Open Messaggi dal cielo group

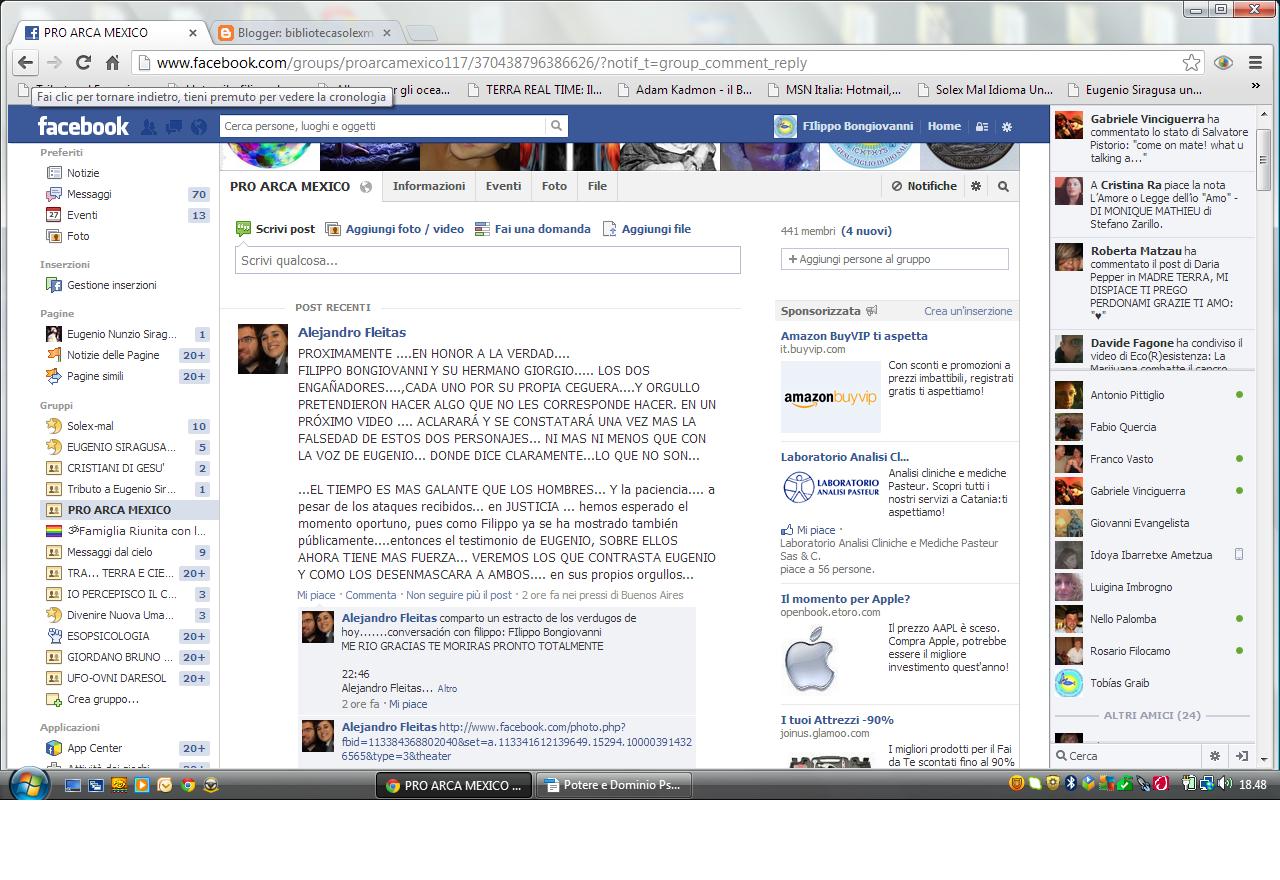[110, 552]
